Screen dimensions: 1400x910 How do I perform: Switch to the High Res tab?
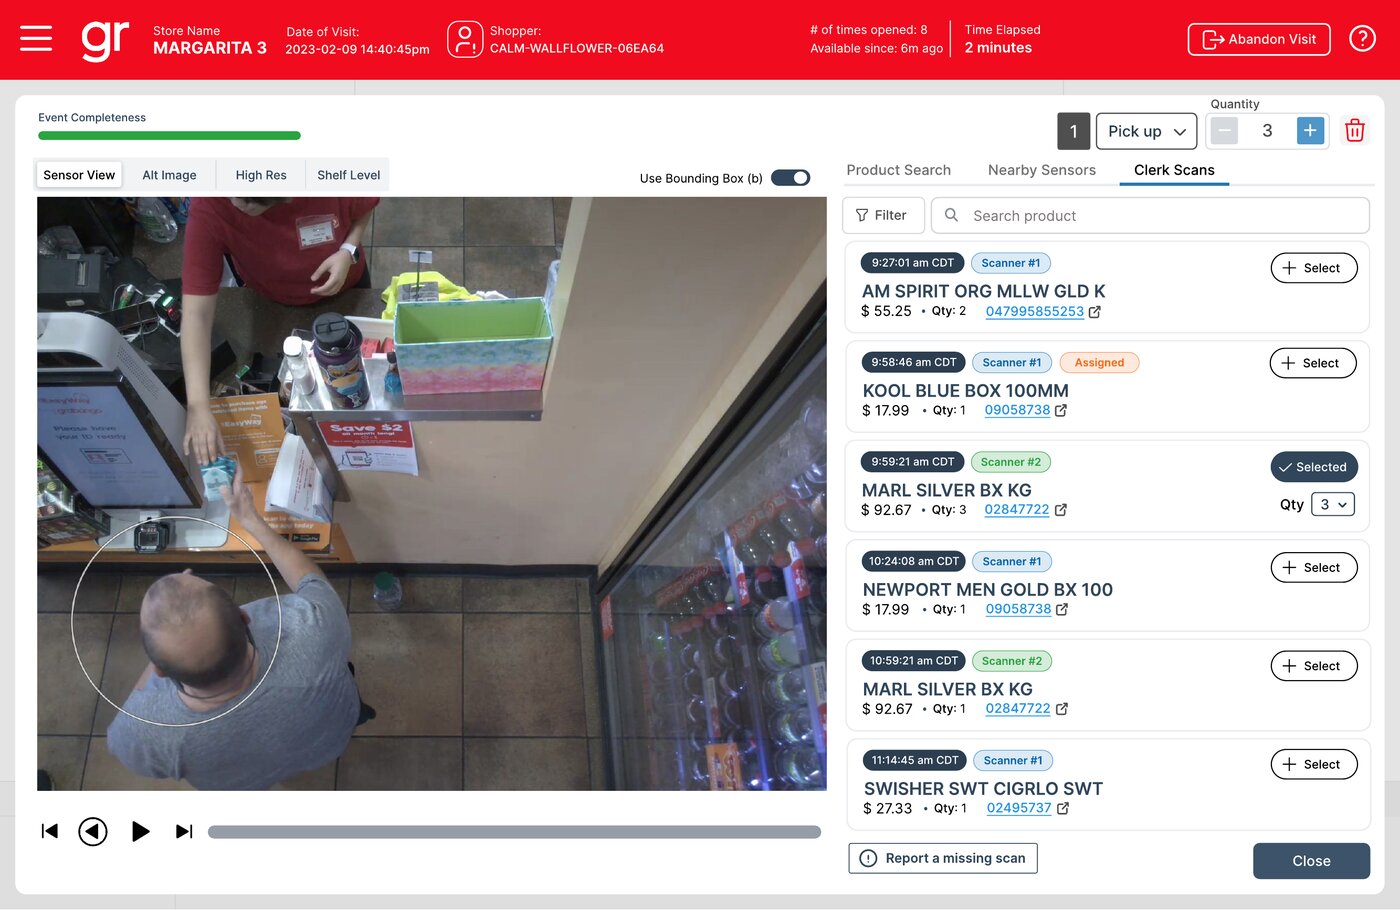(x=261, y=175)
